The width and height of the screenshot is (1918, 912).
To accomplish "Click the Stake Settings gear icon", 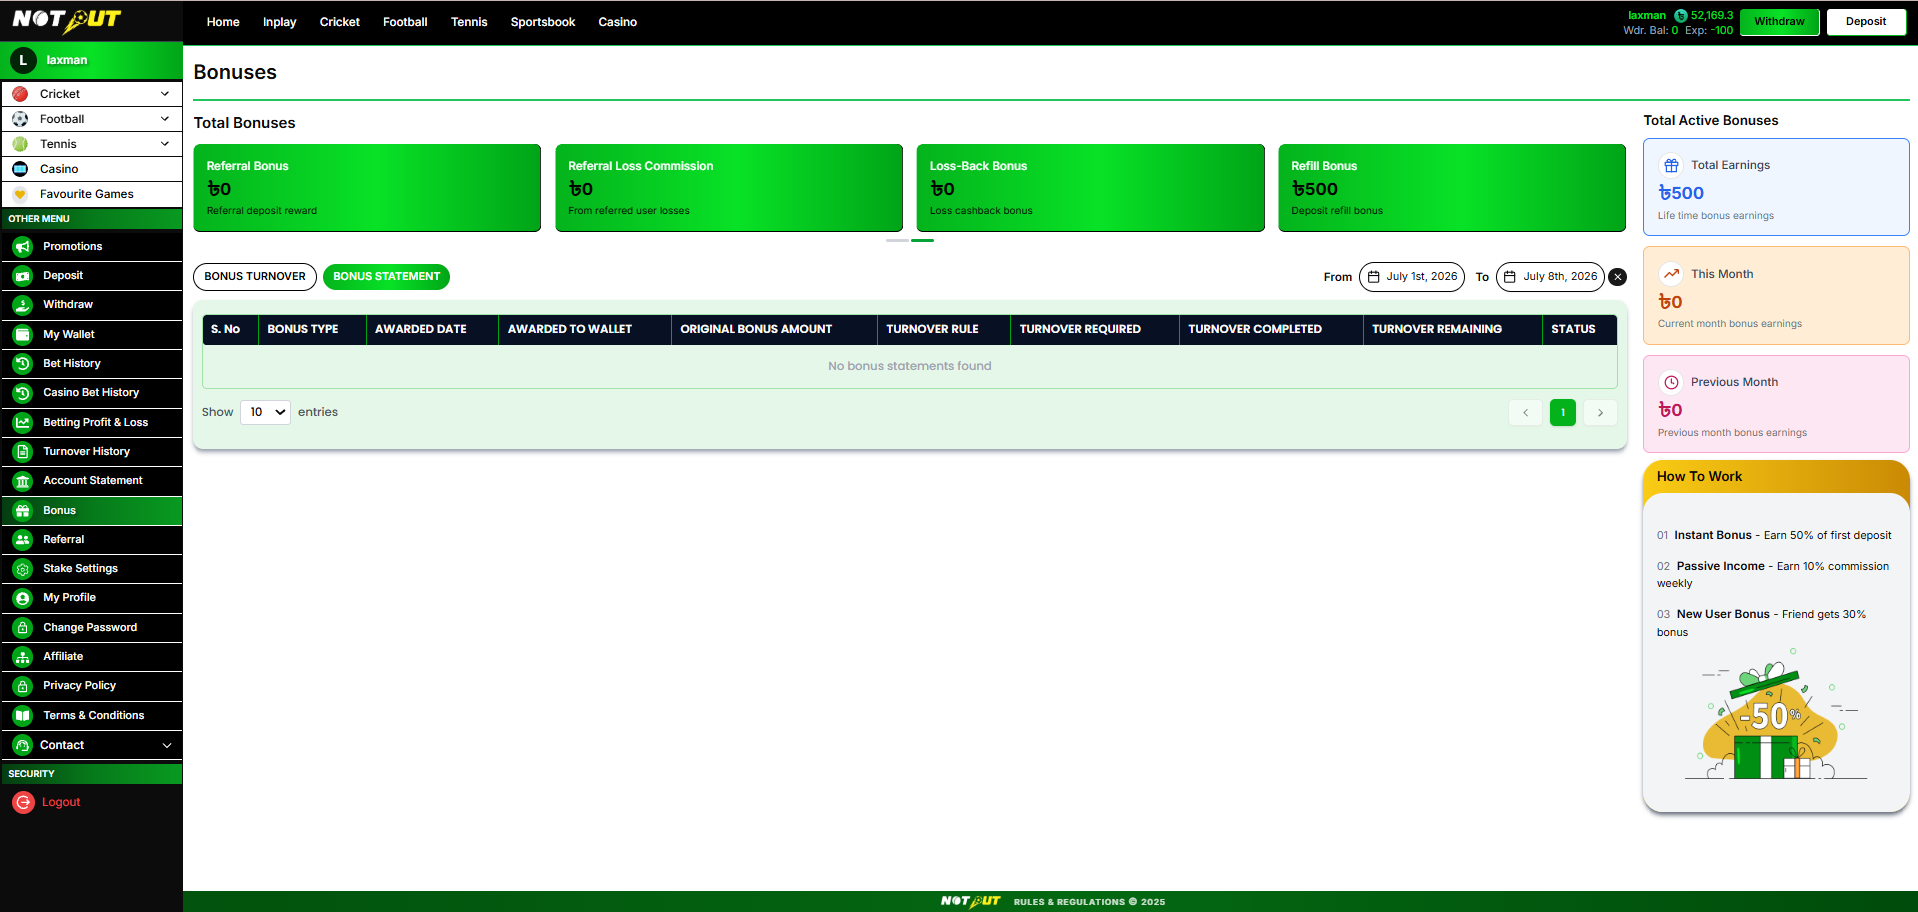I will click(22, 569).
